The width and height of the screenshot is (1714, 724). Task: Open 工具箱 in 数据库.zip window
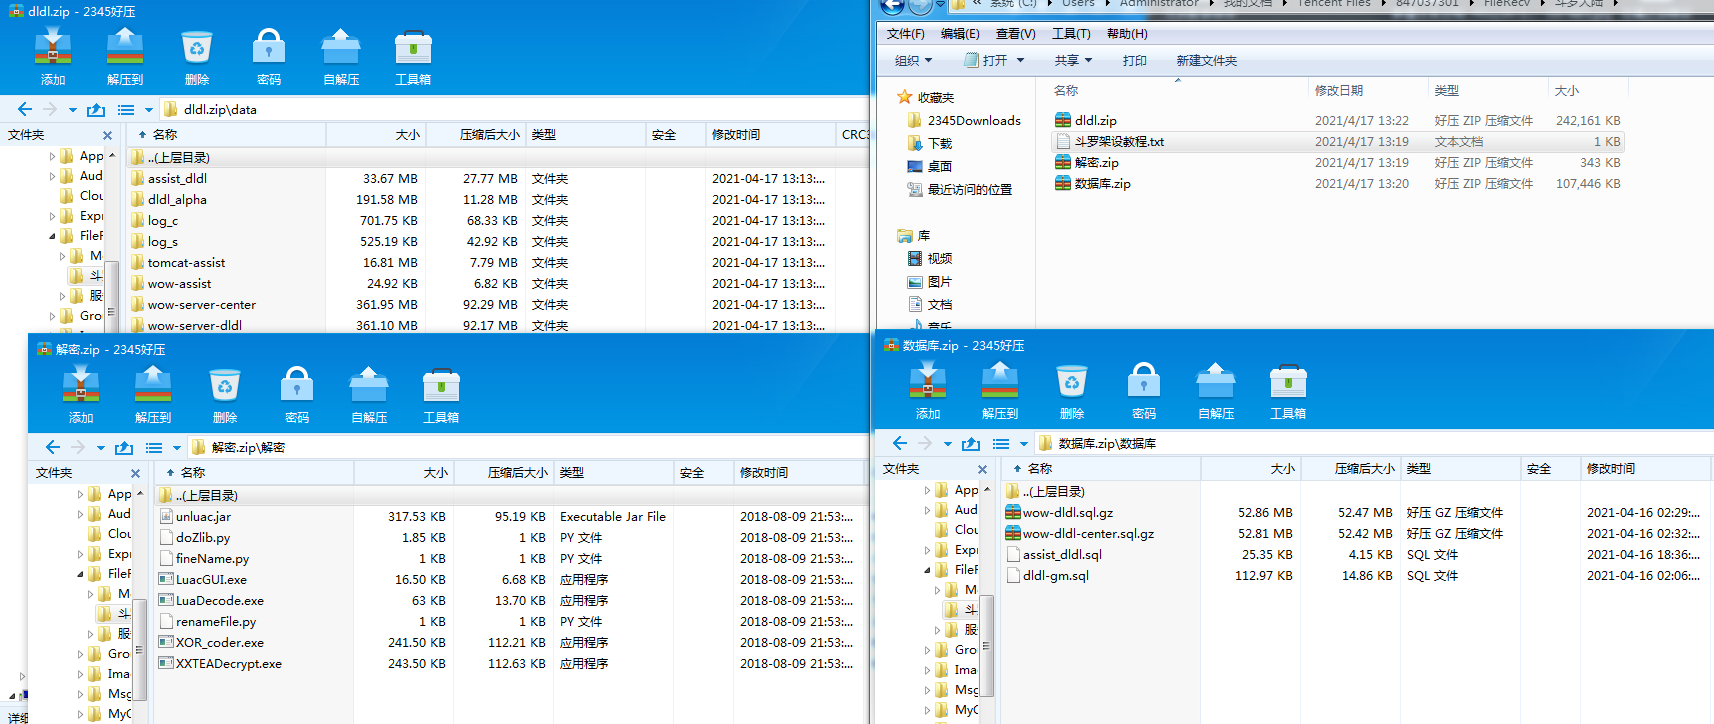coord(1288,381)
